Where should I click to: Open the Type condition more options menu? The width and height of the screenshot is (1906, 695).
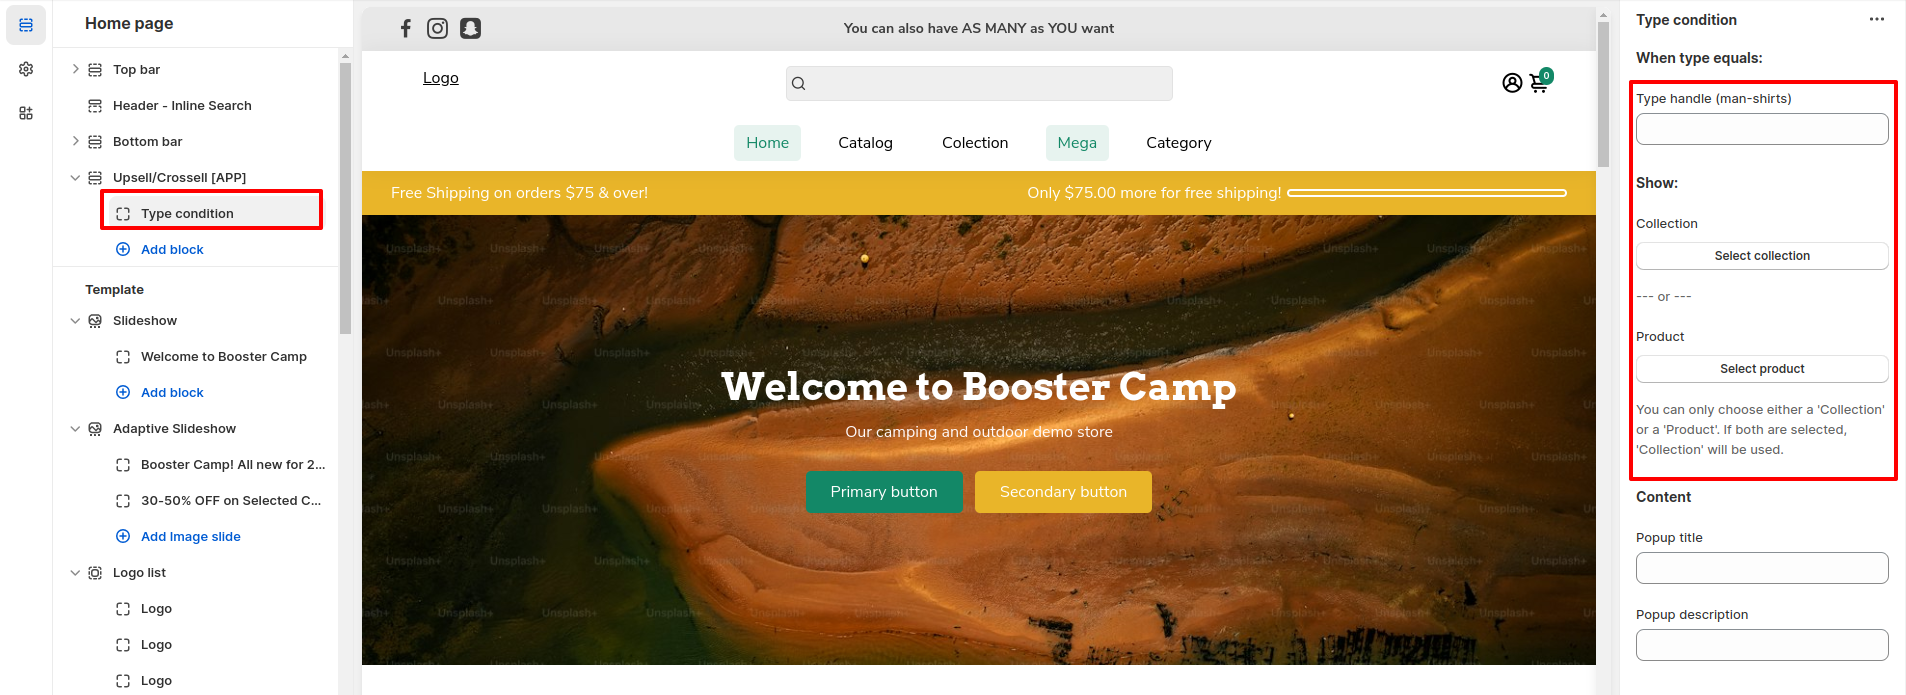(x=1877, y=20)
